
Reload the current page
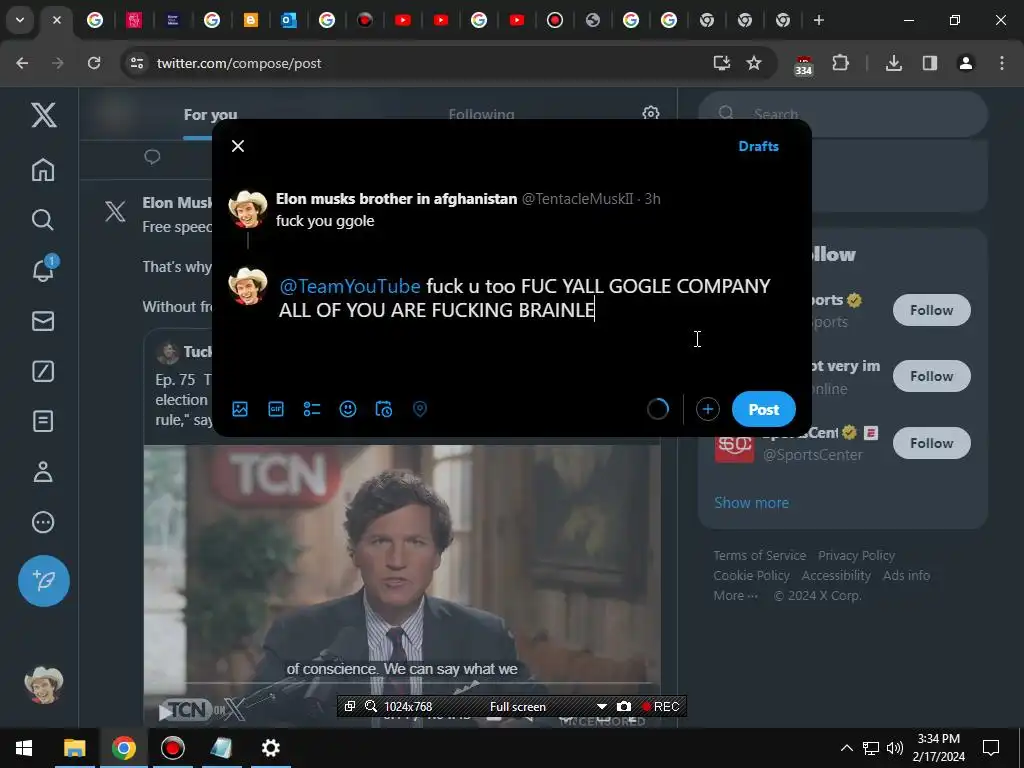pos(94,63)
